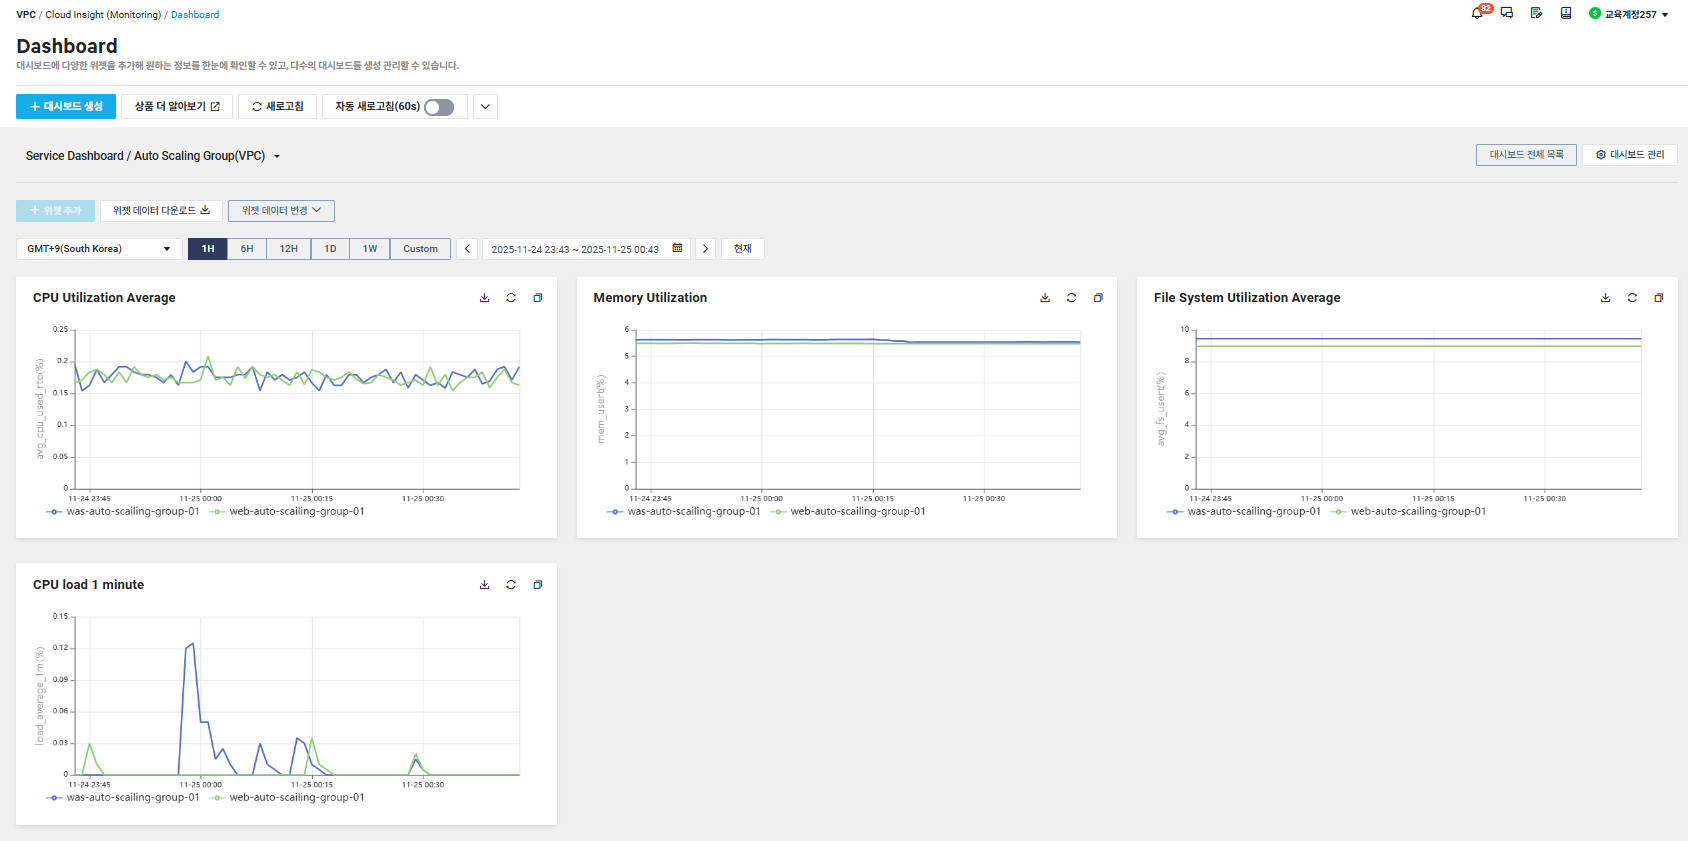
Task: Select the 1D time range tab
Action: 330,249
